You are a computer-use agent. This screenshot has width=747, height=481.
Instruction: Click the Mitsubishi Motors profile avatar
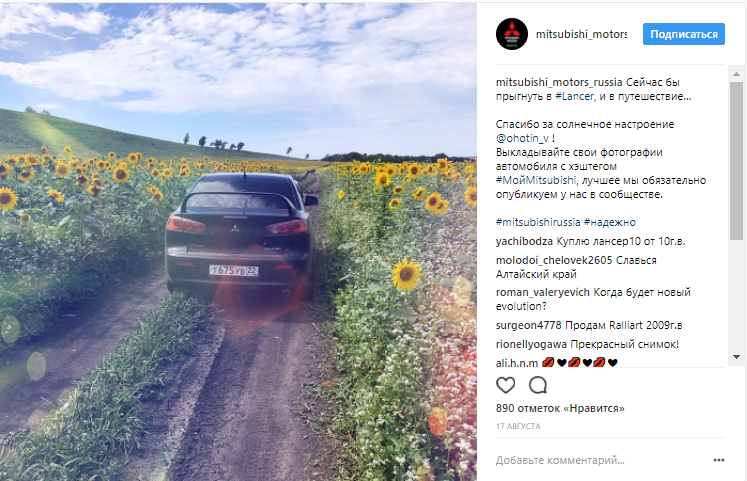[512, 34]
